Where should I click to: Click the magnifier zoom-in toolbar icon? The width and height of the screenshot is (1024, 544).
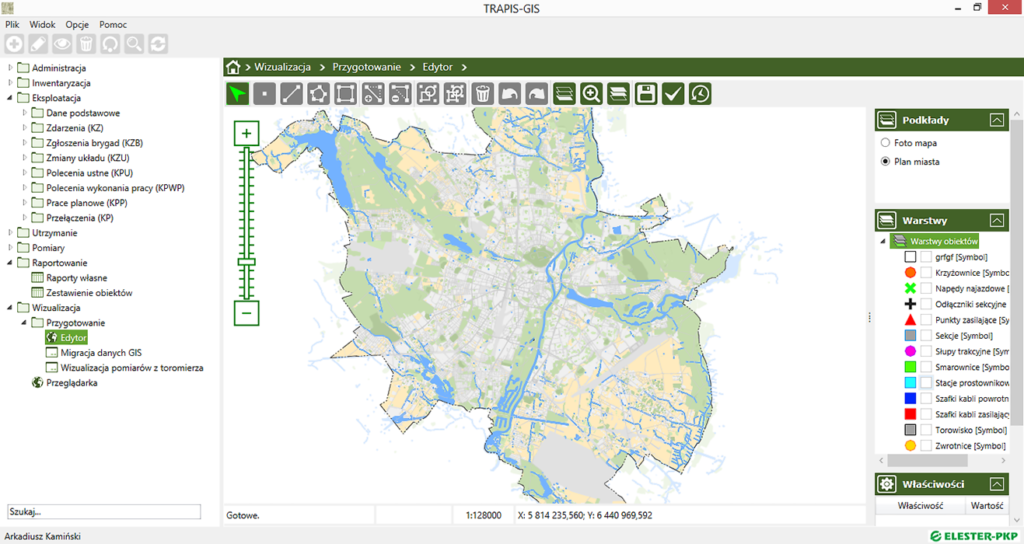pos(591,94)
